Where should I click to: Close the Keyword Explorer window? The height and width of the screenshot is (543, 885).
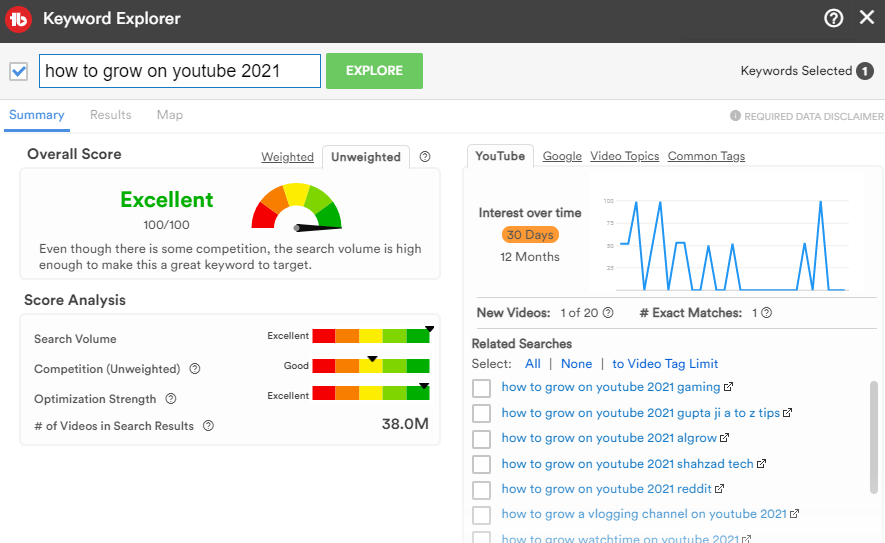867,17
